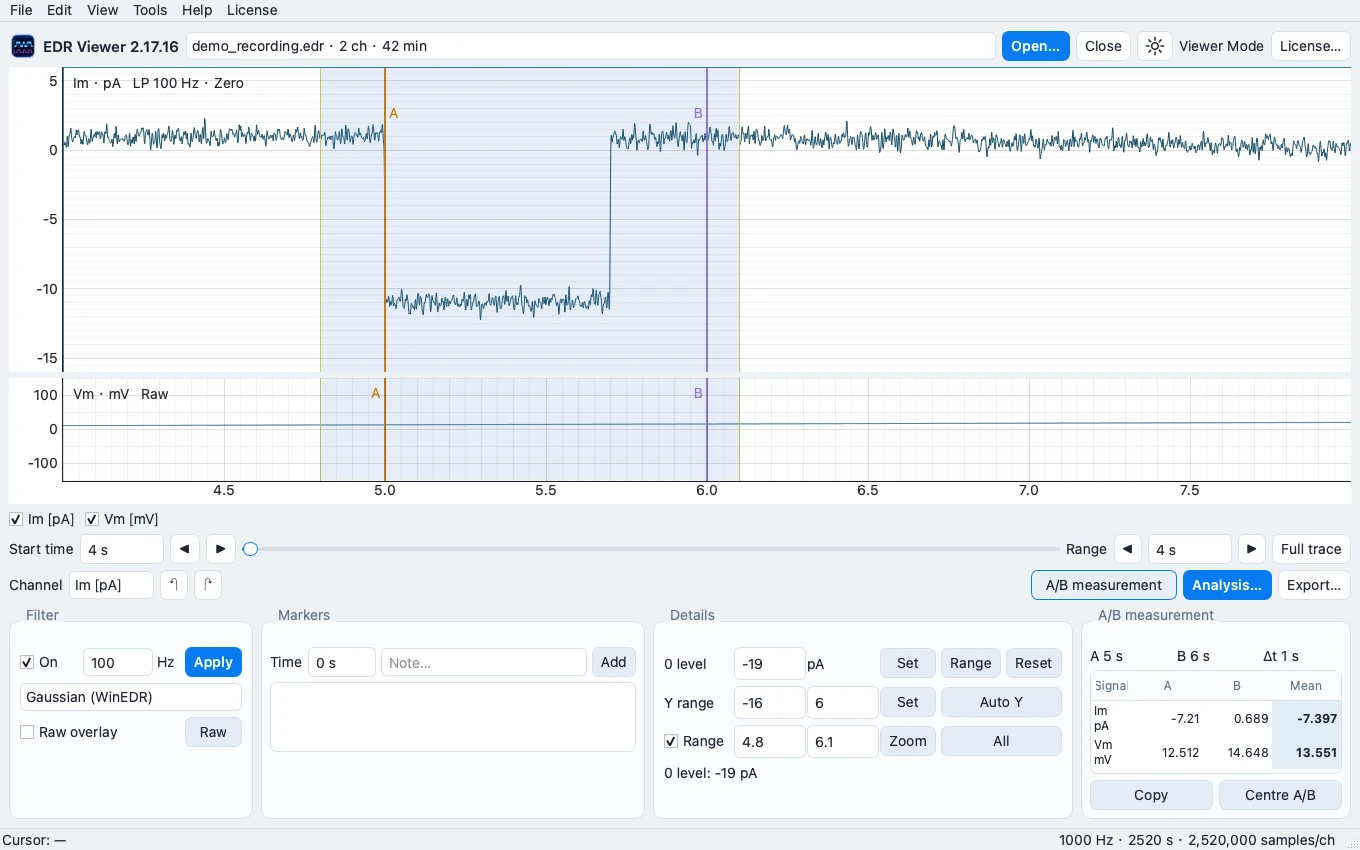Viewport: 1360px width, 850px height.
Task: Click Centre A/B button
Action: 1280,795
